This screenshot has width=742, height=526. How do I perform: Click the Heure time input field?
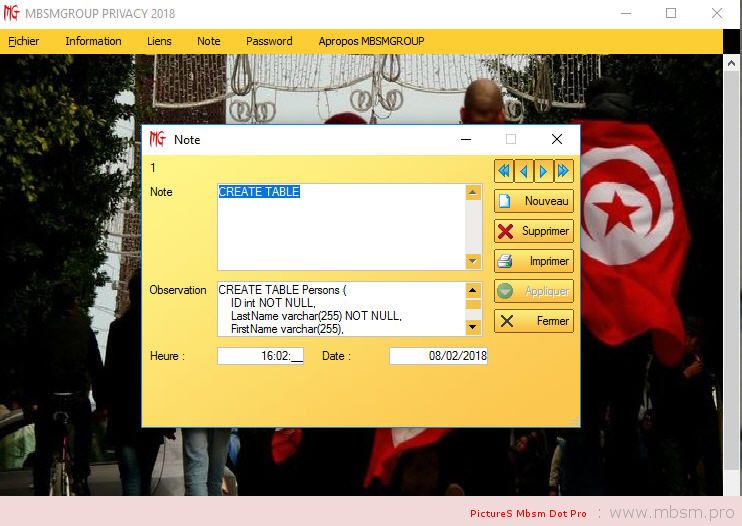[260, 356]
